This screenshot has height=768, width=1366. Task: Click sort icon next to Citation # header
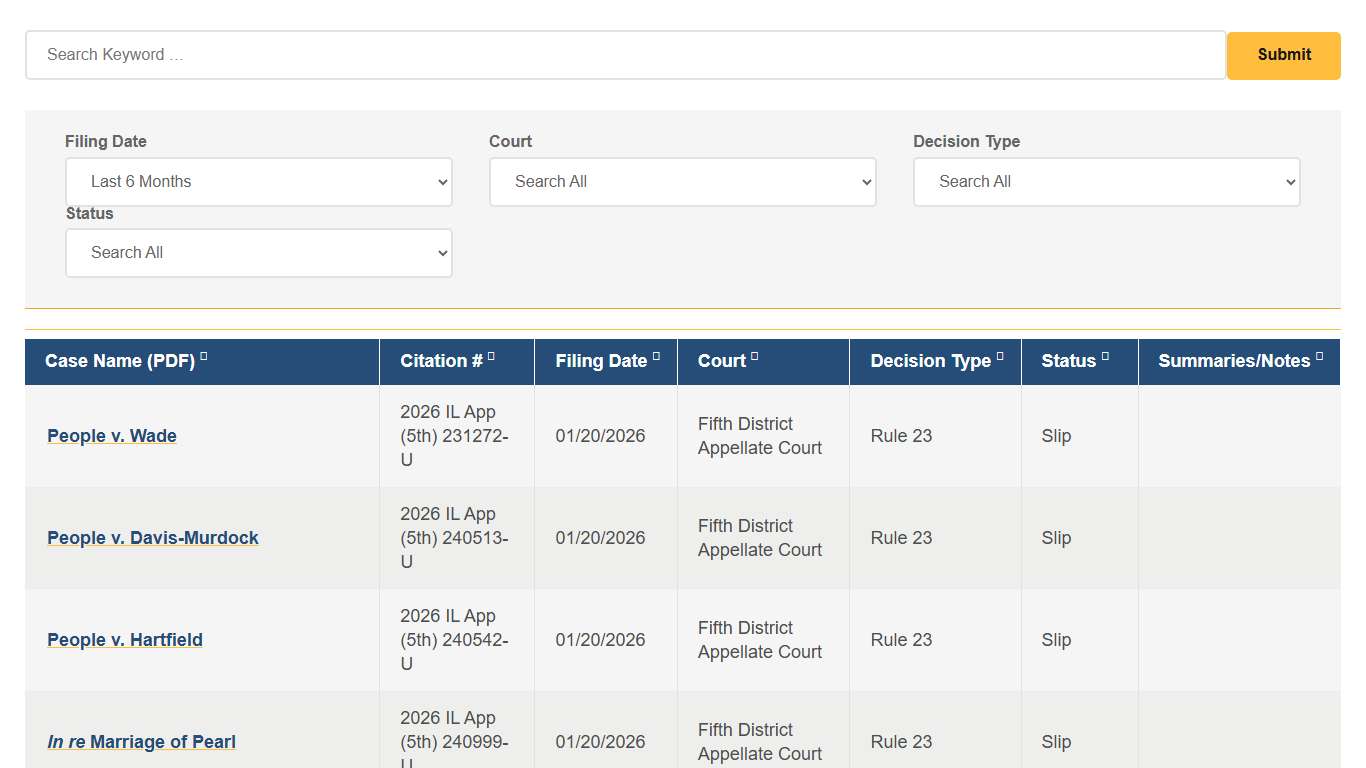coord(491,356)
